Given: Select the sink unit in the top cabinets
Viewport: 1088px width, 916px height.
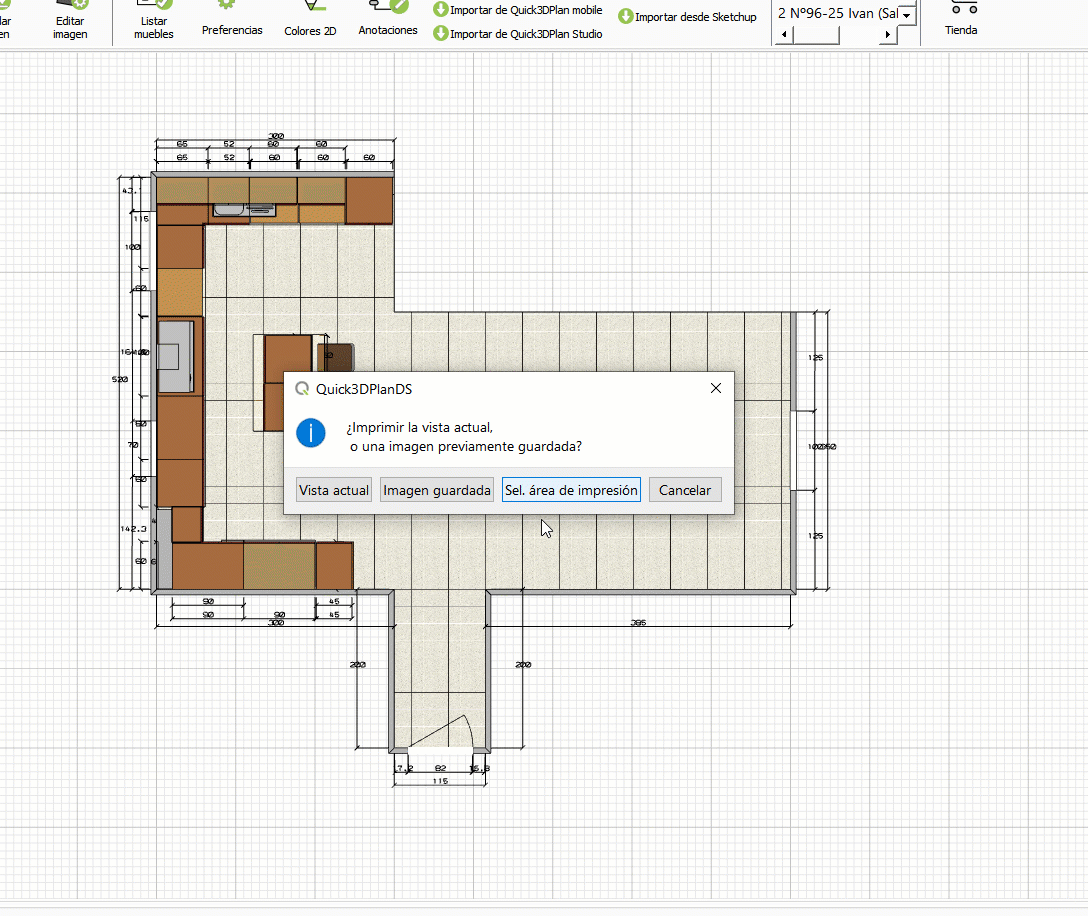Looking at the screenshot, I should pyautogui.click(x=243, y=211).
